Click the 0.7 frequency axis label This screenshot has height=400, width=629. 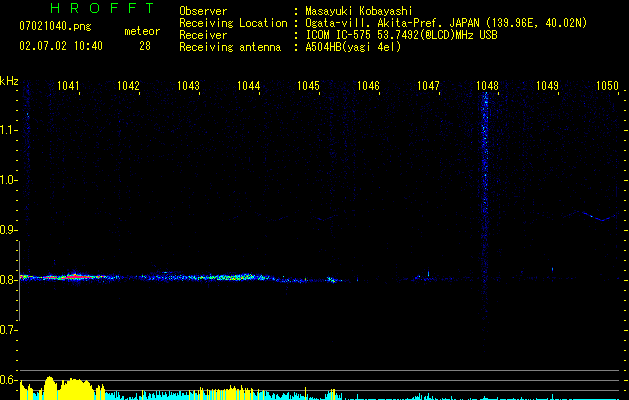[7, 330]
